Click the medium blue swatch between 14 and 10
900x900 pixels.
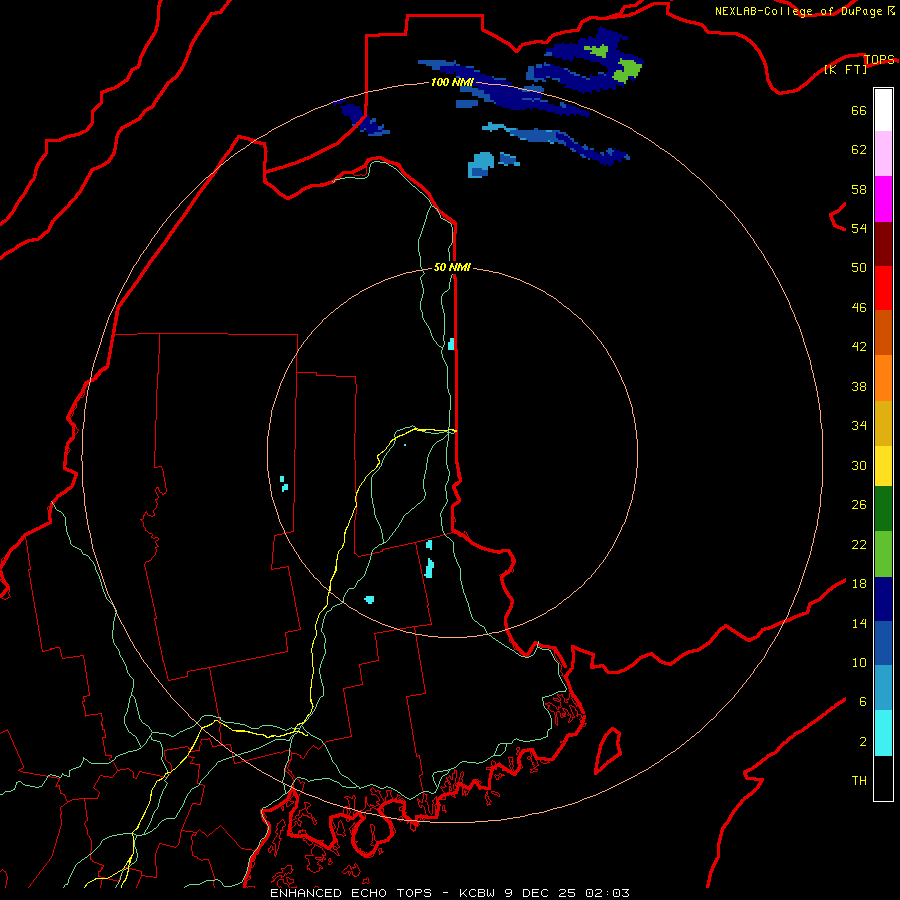(x=883, y=643)
